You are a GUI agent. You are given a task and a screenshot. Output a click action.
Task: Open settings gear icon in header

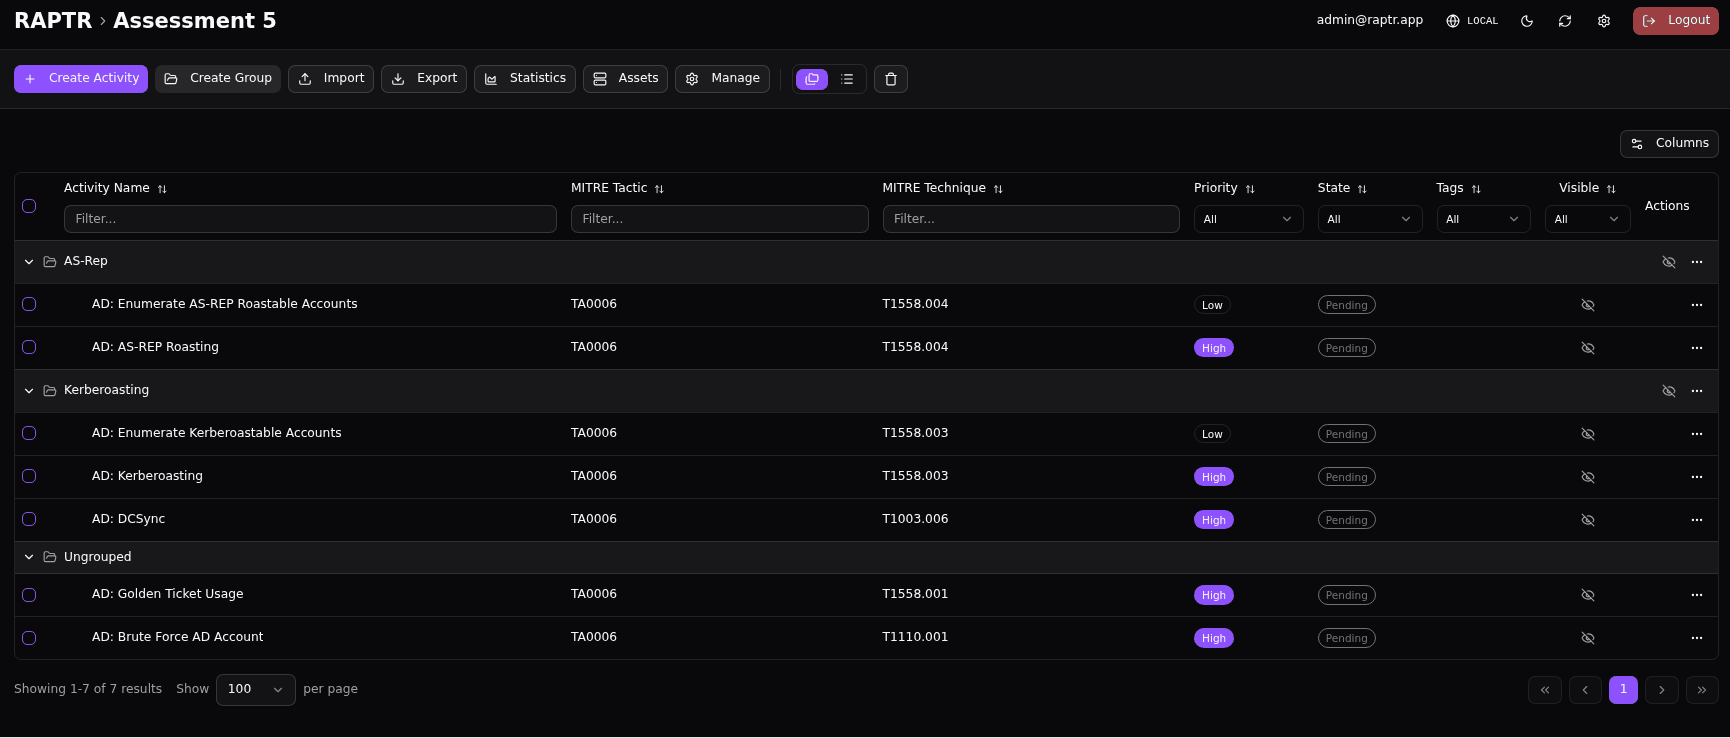(x=1604, y=21)
